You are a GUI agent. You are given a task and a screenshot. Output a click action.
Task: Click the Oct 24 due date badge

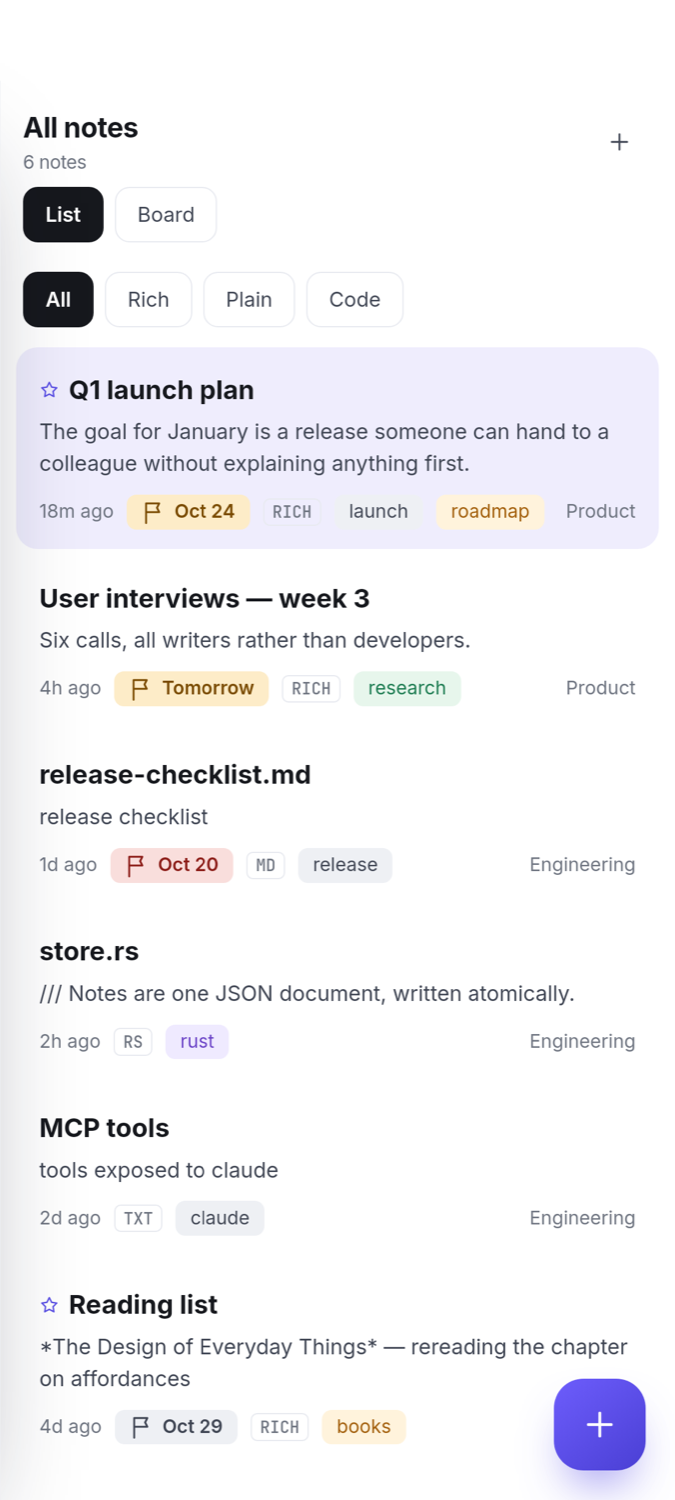point(188,512)
